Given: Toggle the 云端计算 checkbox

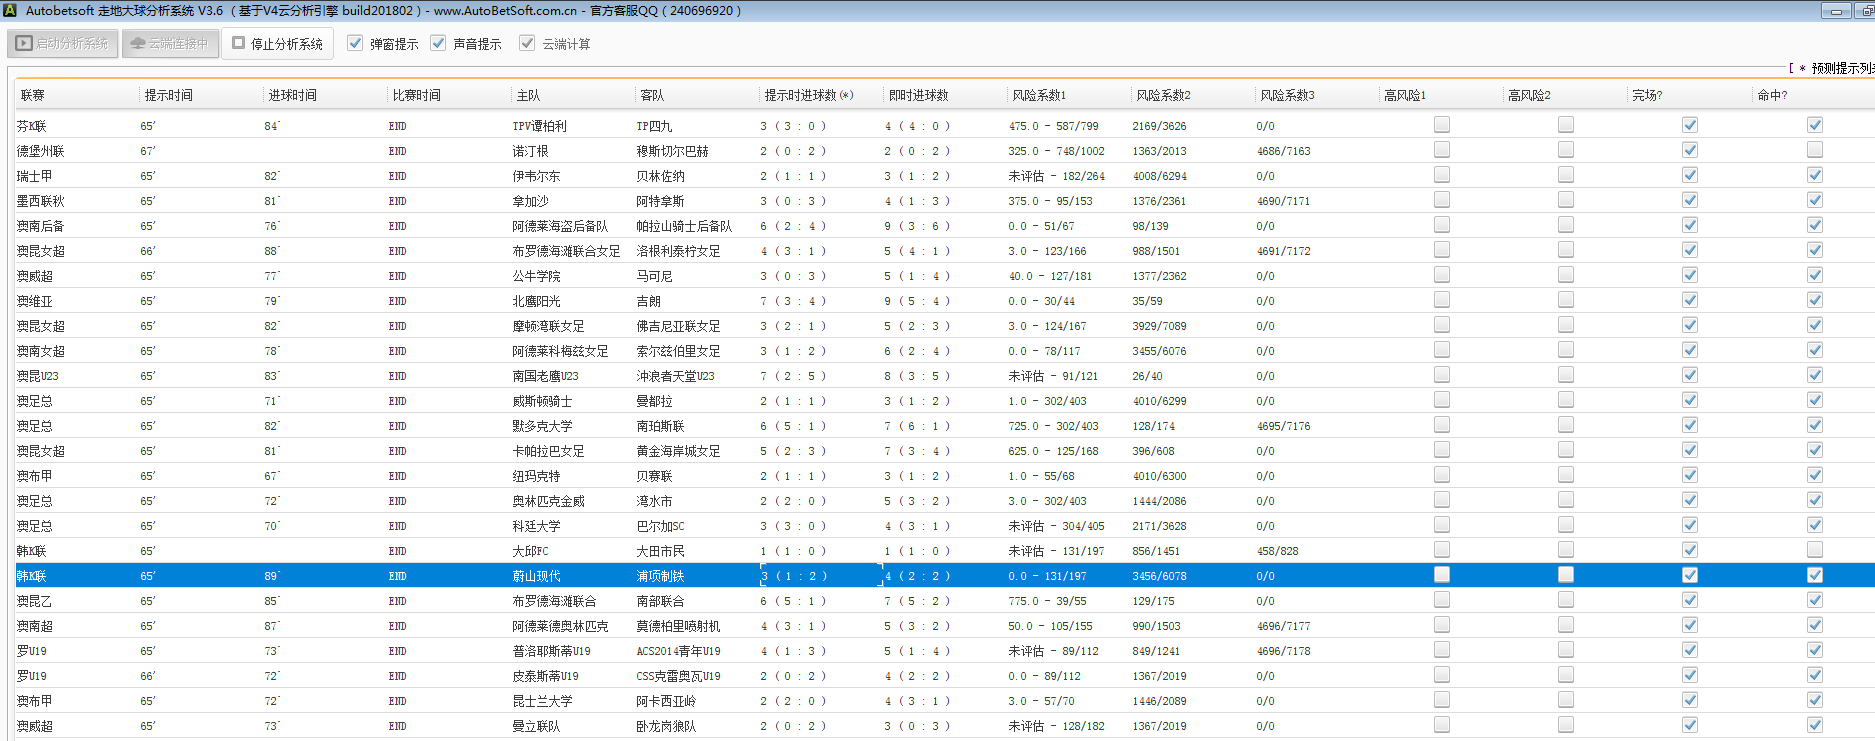Looking at the screenshot, I should [527, 44].
